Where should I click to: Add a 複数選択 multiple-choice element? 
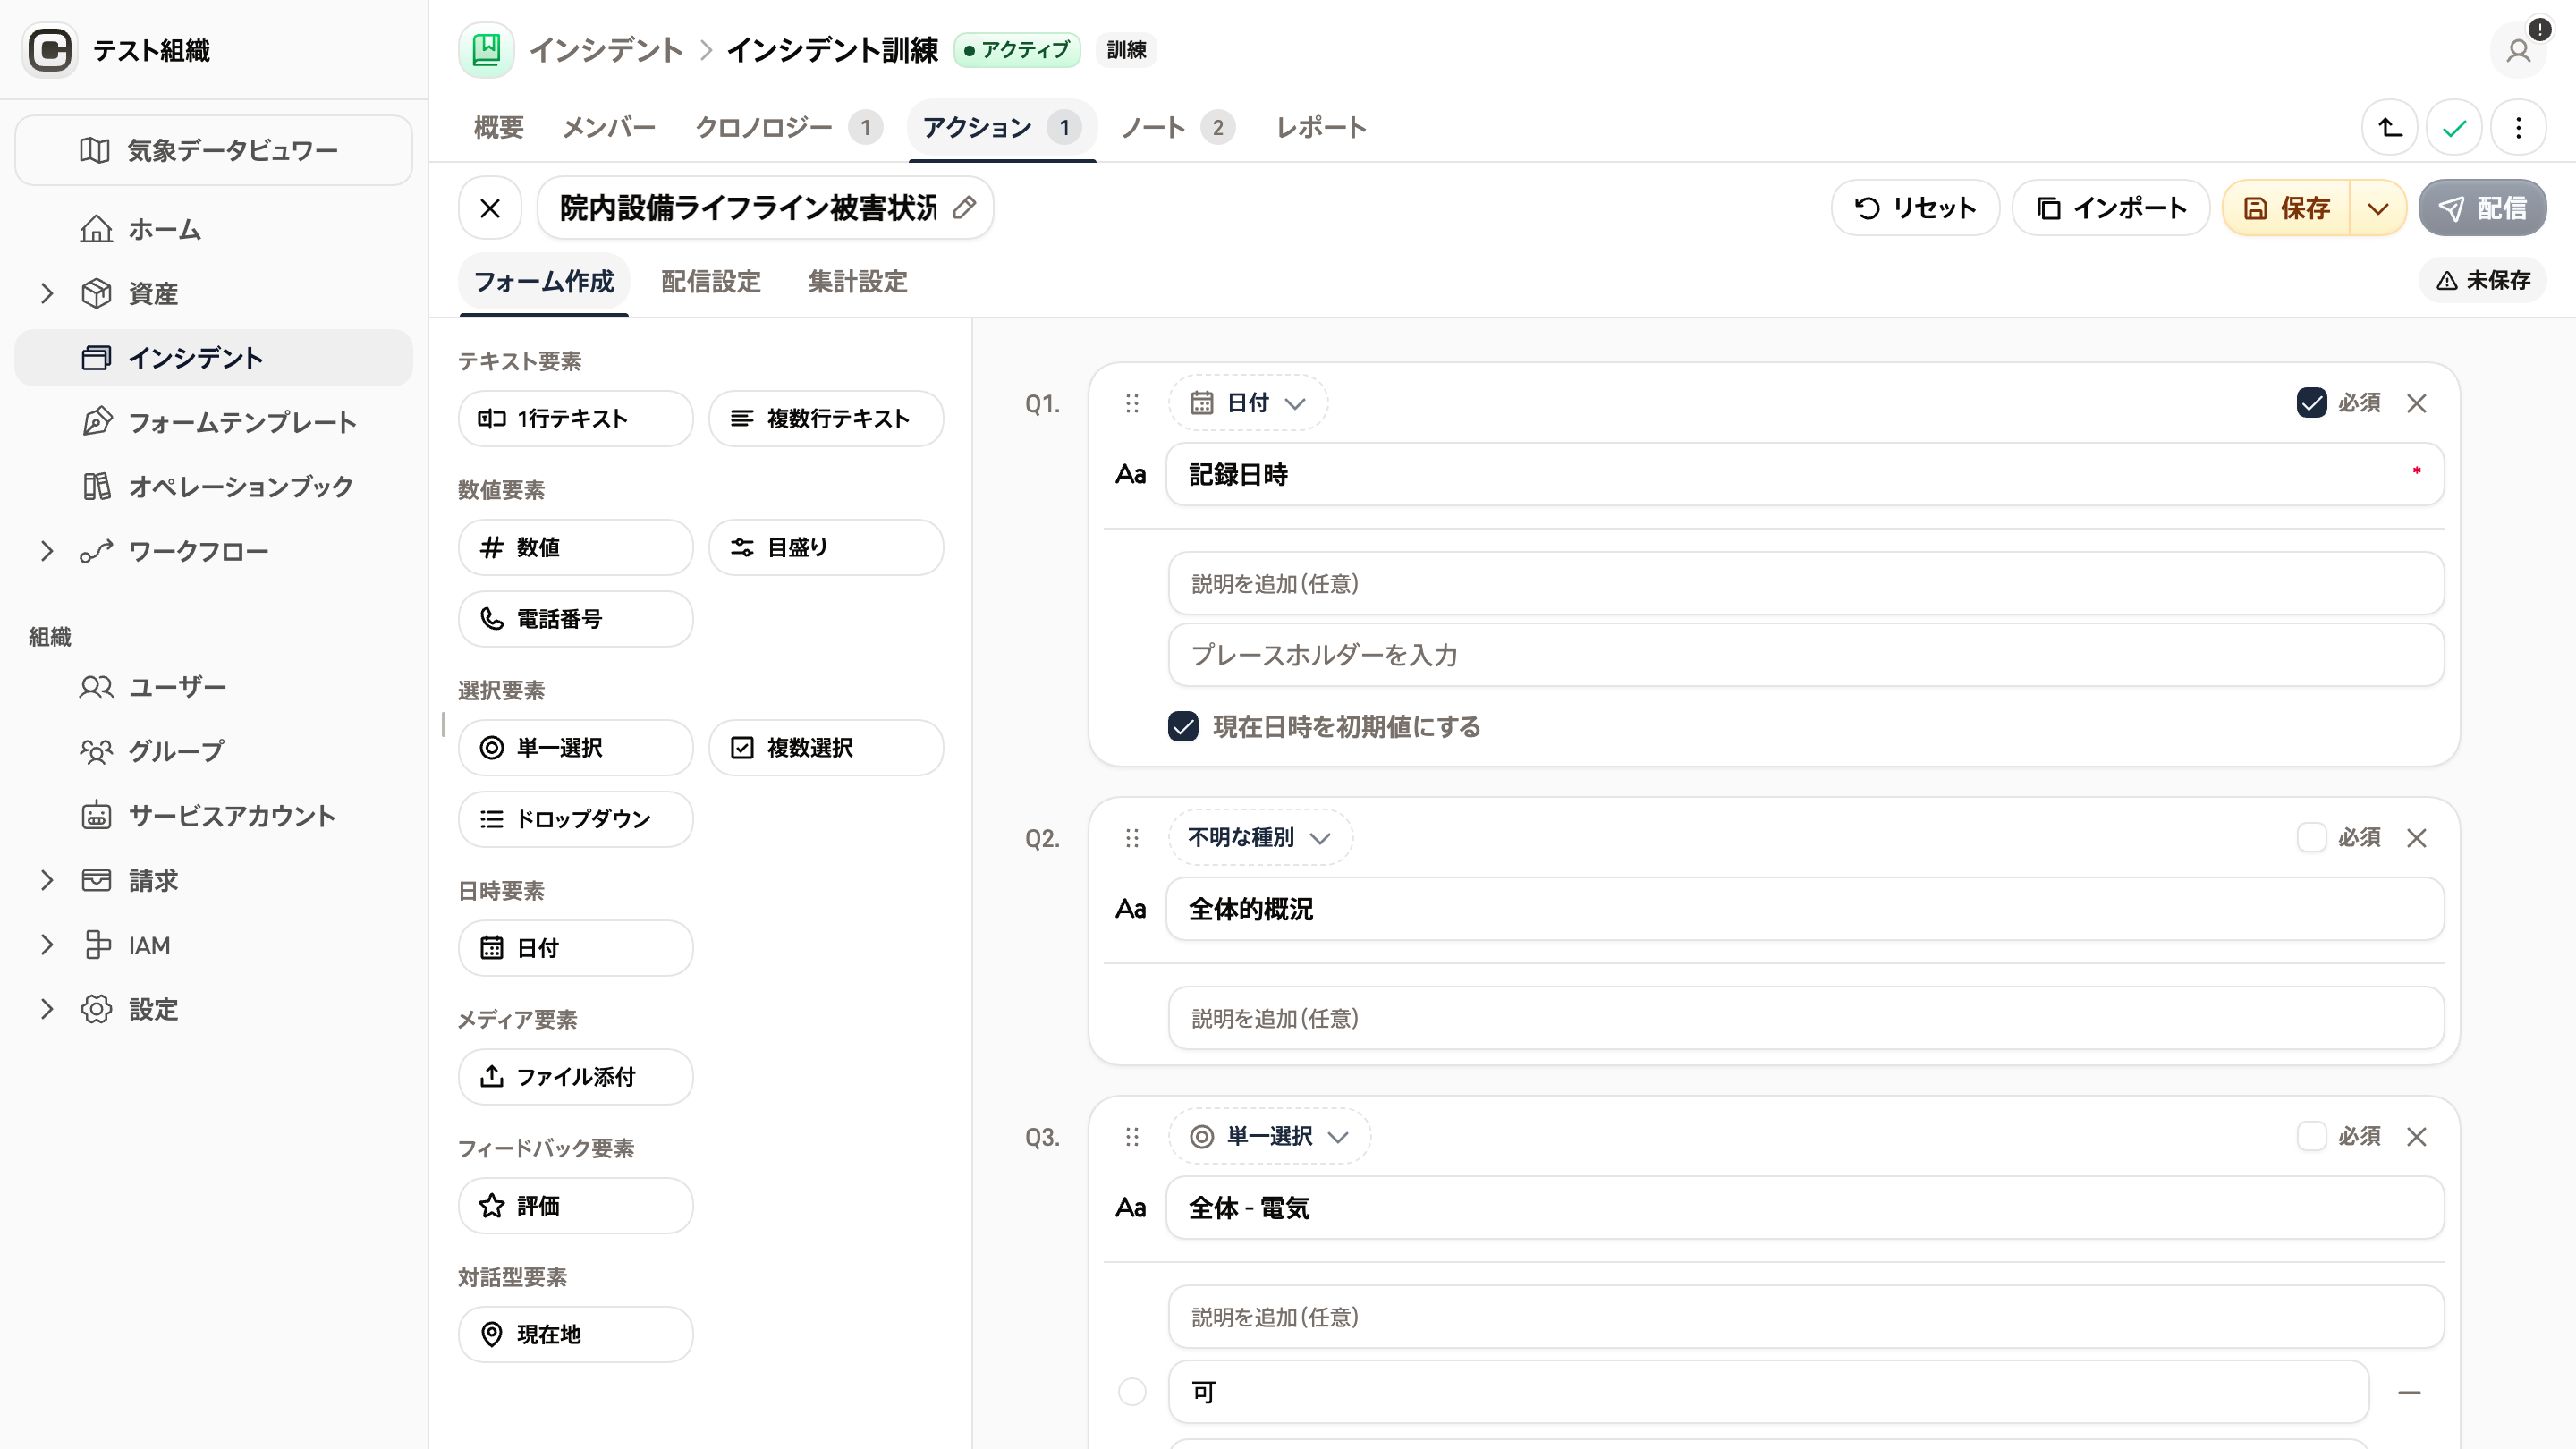click(826, 748)
